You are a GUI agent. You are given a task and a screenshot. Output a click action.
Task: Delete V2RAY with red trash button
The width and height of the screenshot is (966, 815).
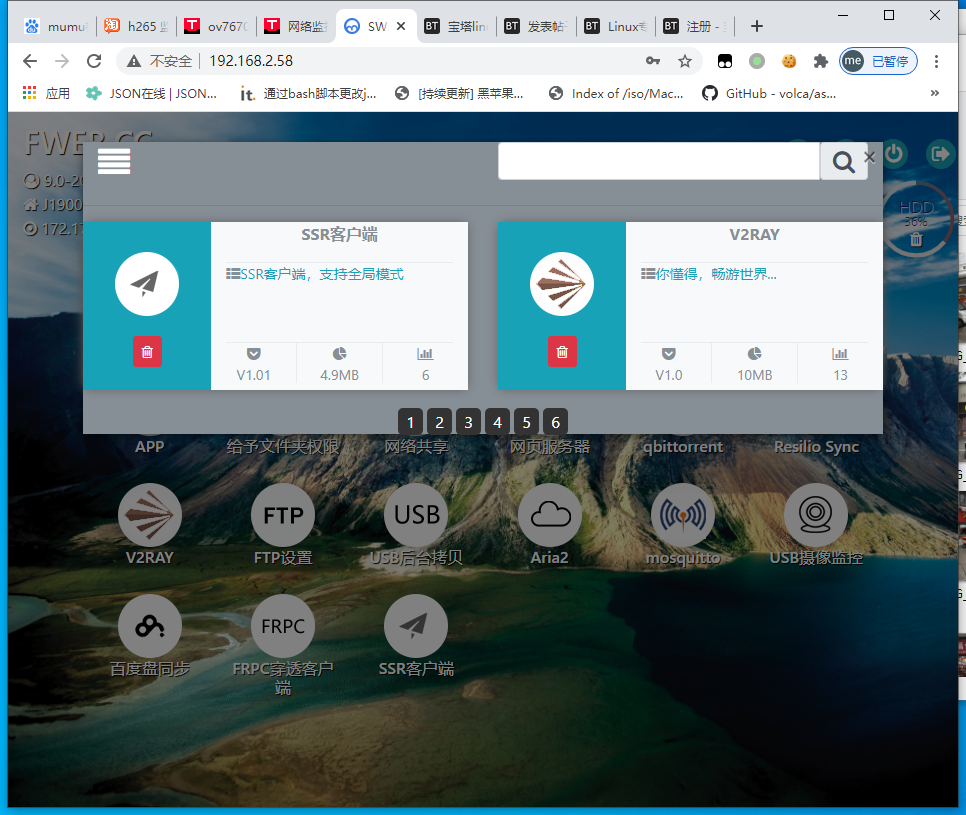[561, 352]
